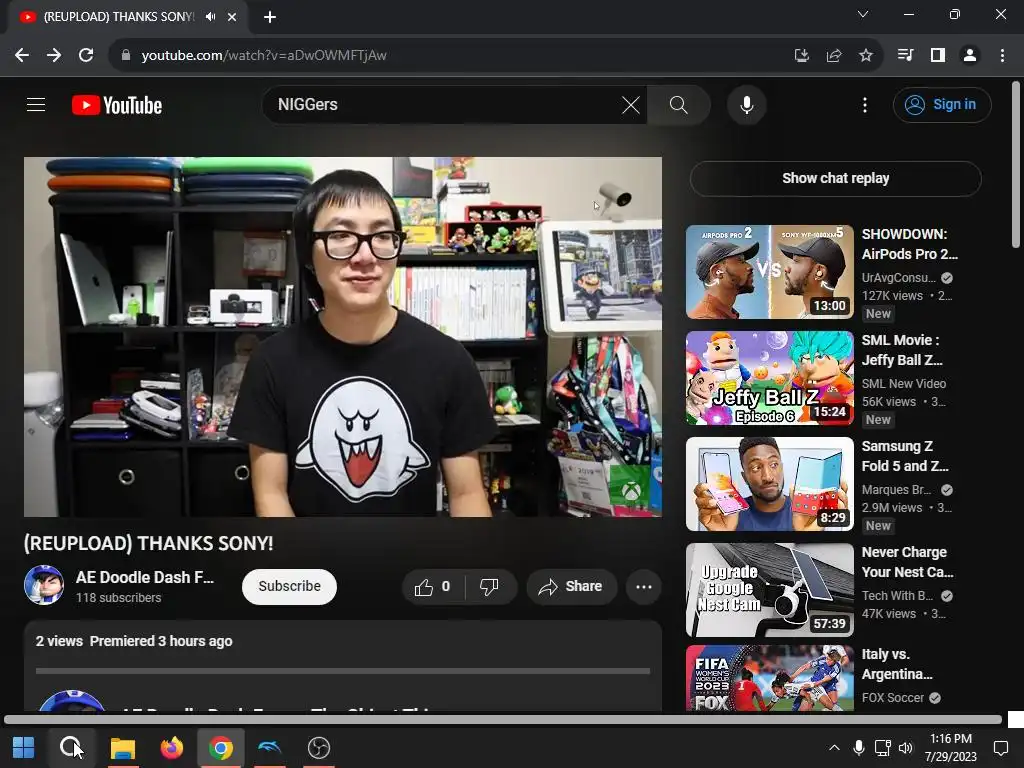The height and width of the screenshot is (768, 1024).
Task: Click the Chrome address bar URL
Action: [264, 56]
